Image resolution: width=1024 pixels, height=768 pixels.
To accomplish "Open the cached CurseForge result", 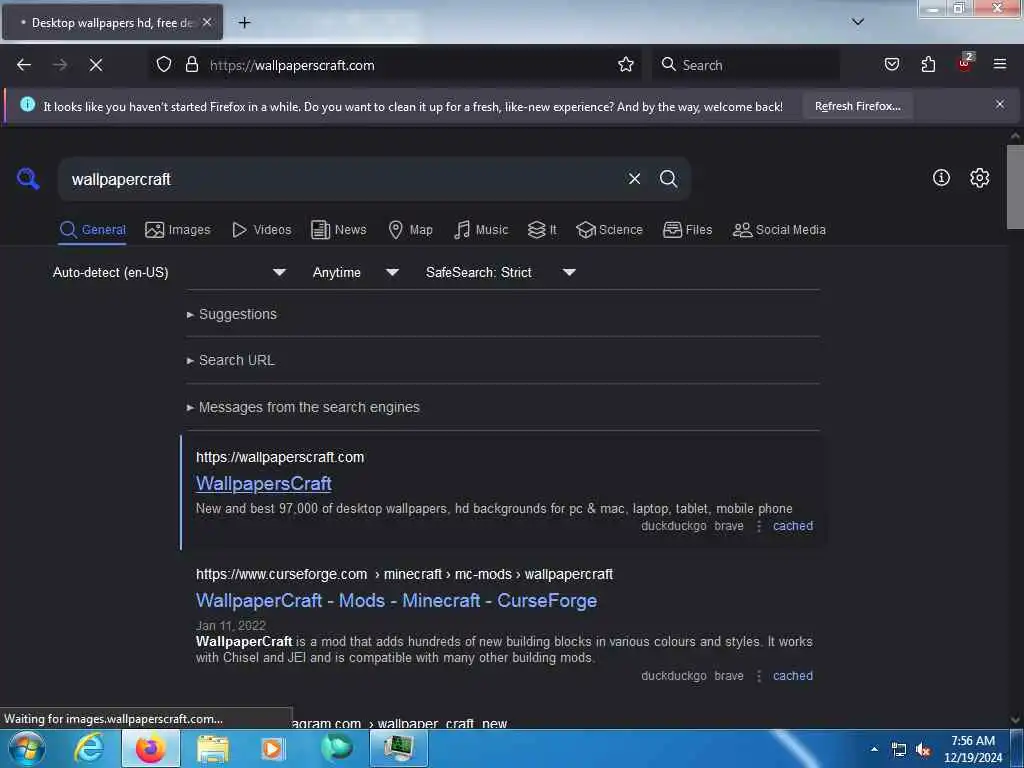I will click(793, 676).
